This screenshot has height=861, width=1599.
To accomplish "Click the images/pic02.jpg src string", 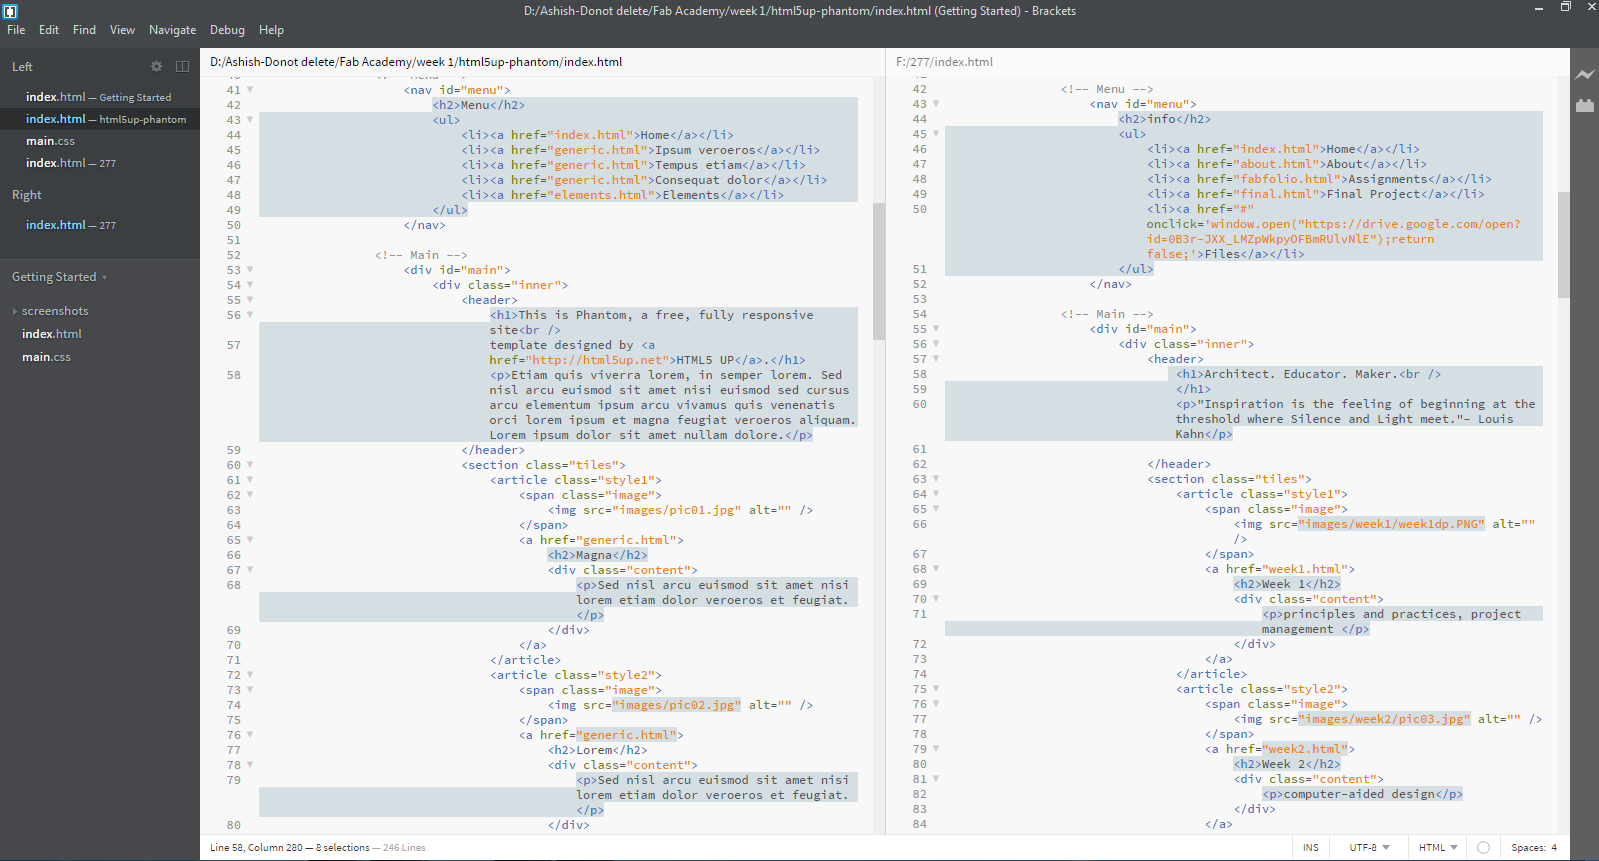I will pyautogui.click(x=677, y=705).
